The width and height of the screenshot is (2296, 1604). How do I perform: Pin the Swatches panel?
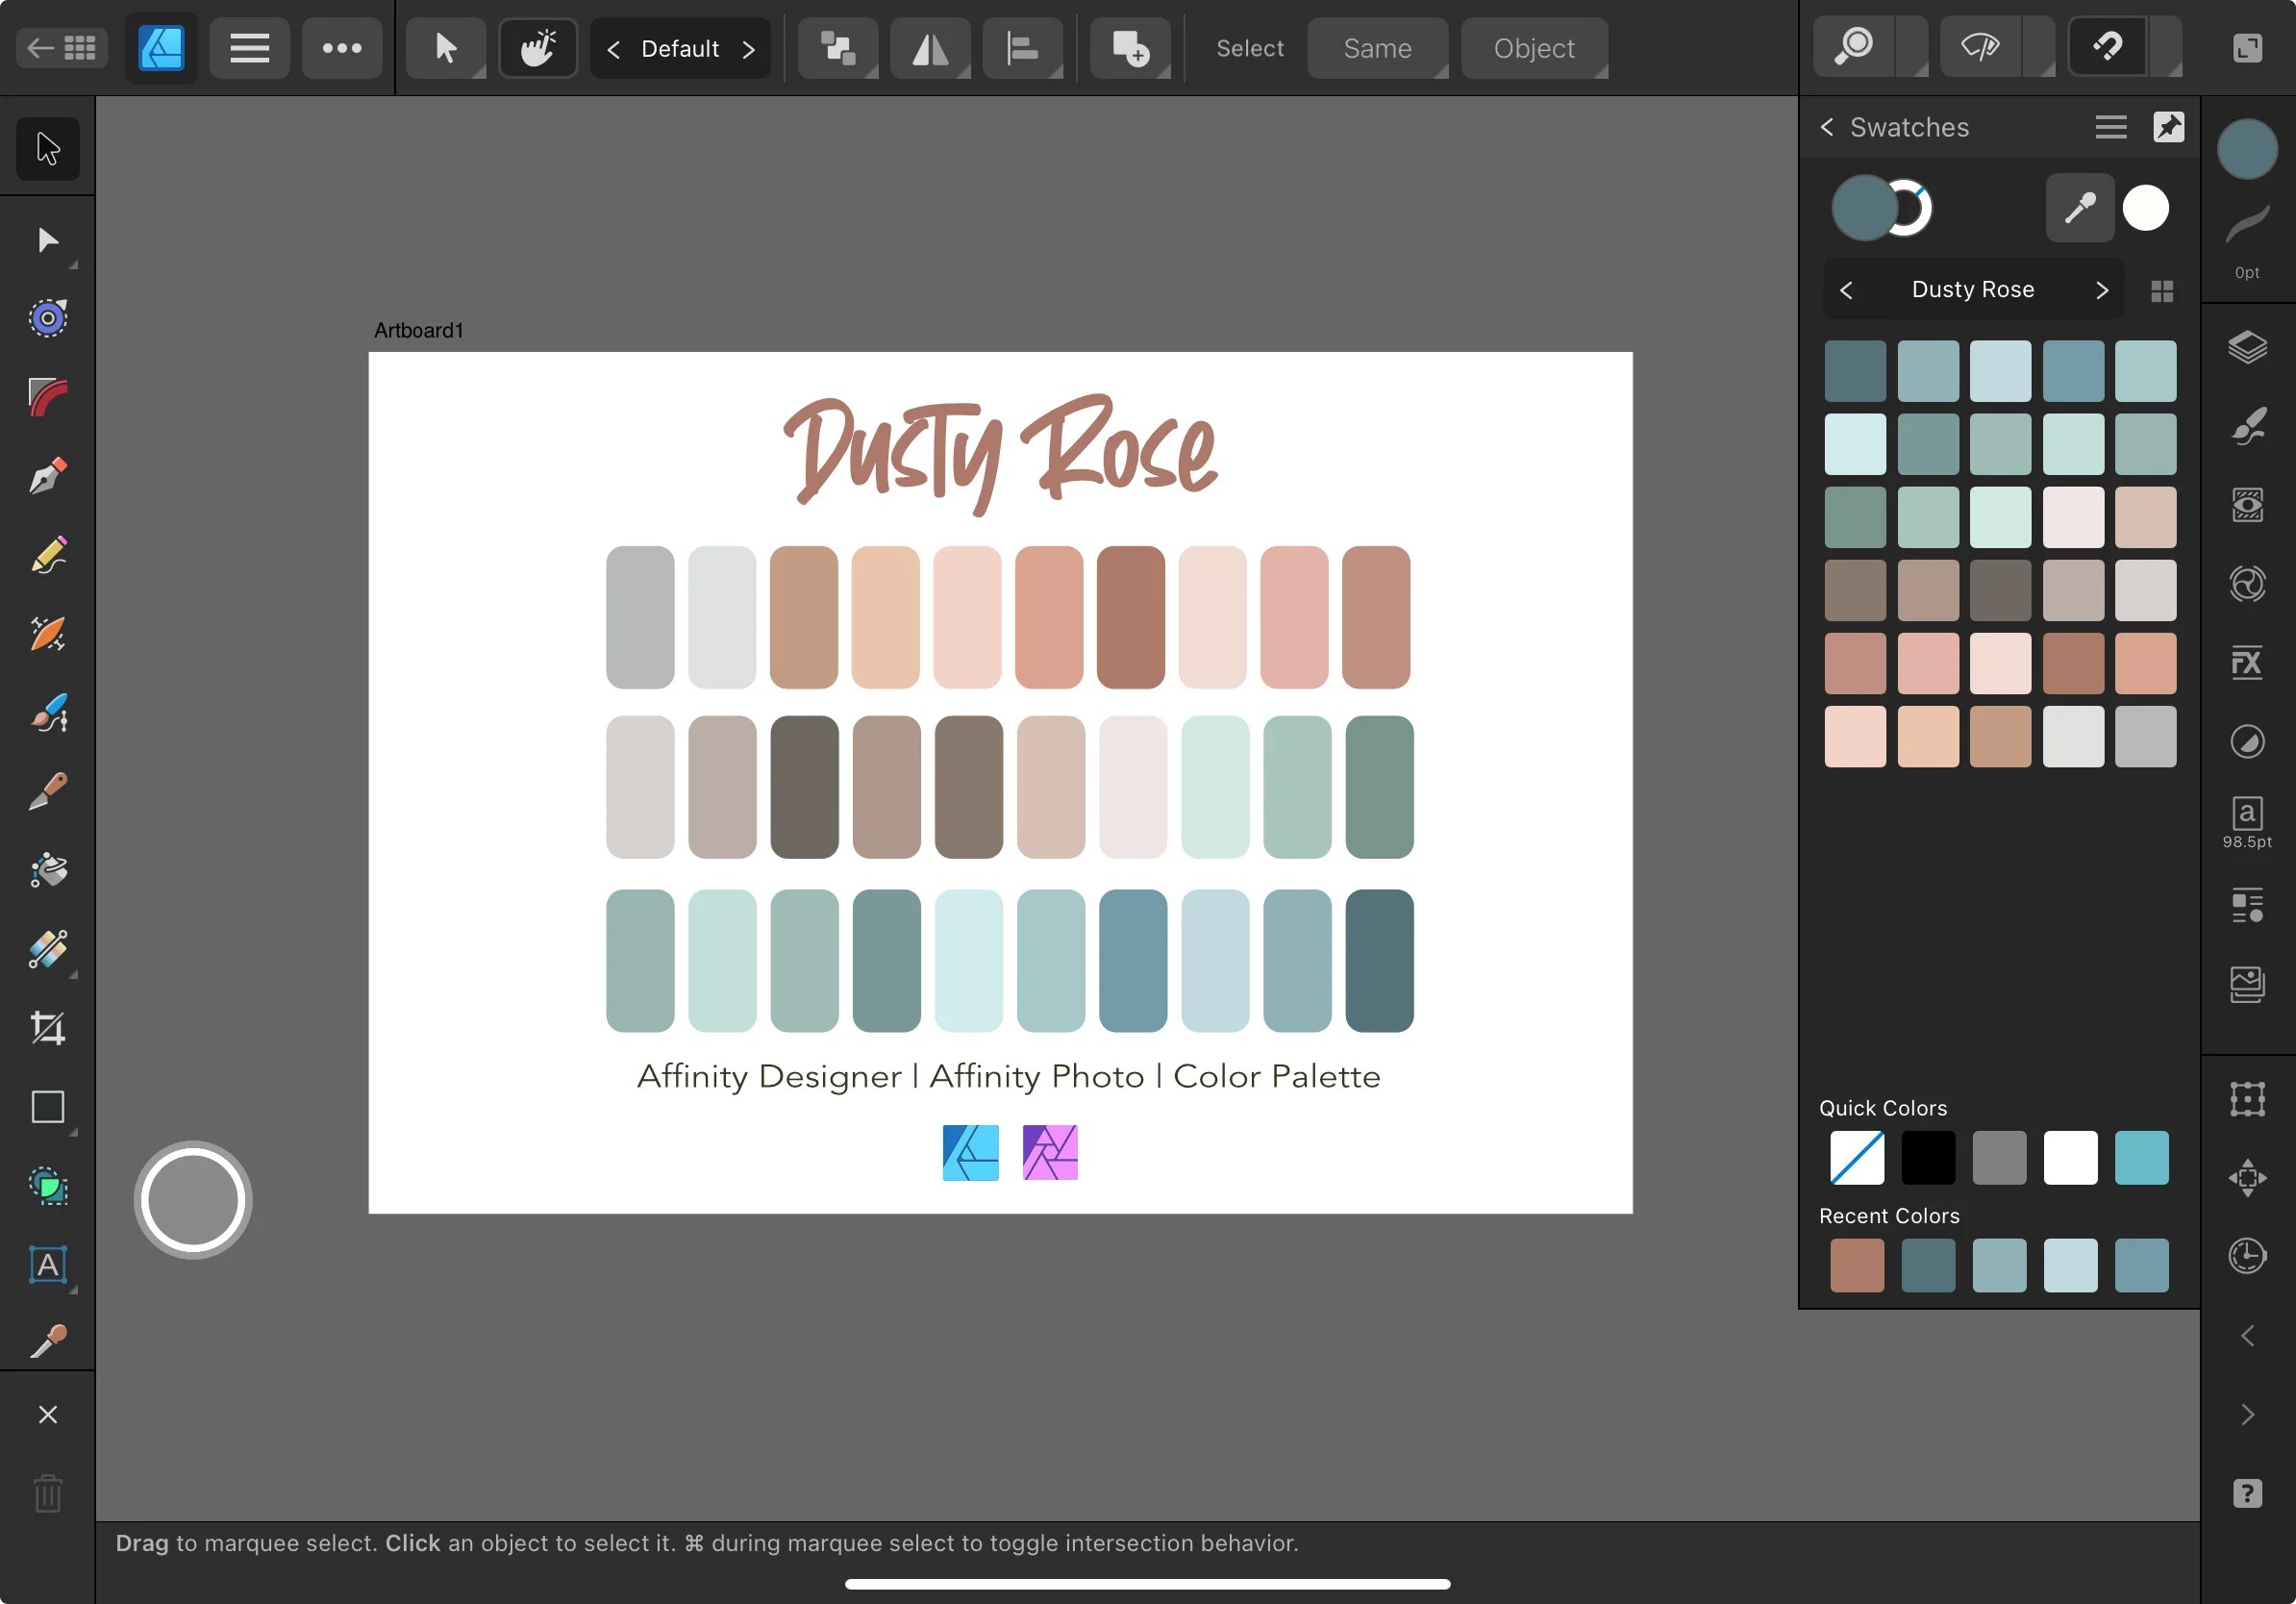(2169, 127)
